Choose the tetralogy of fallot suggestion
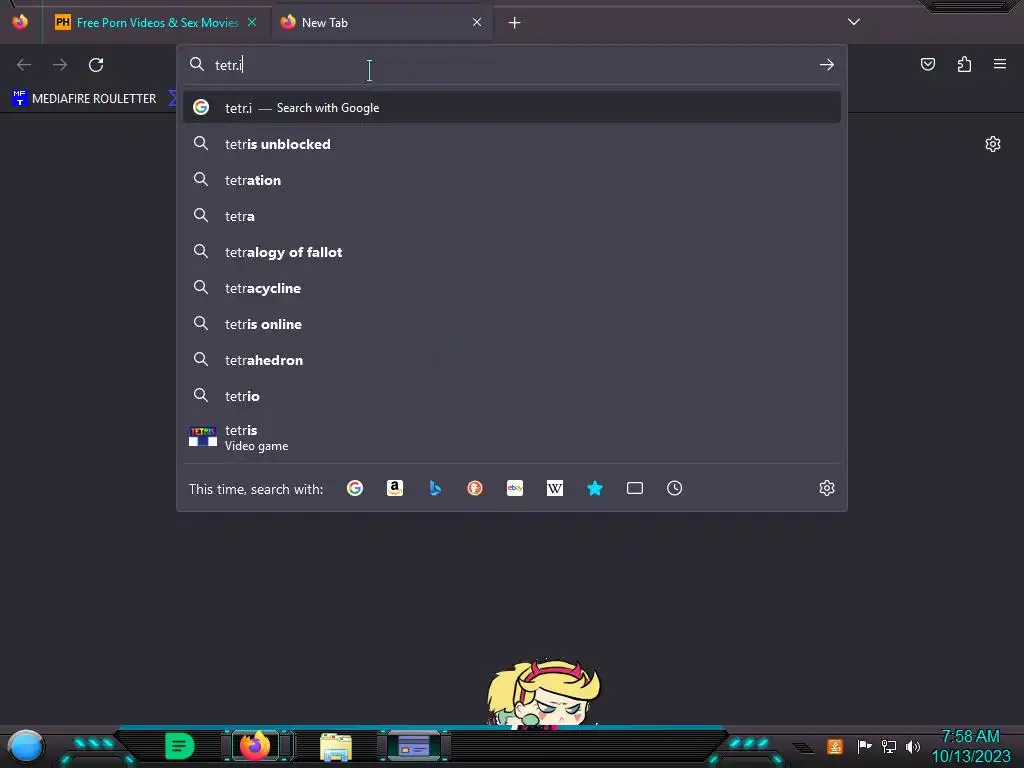 click(512, 251)
